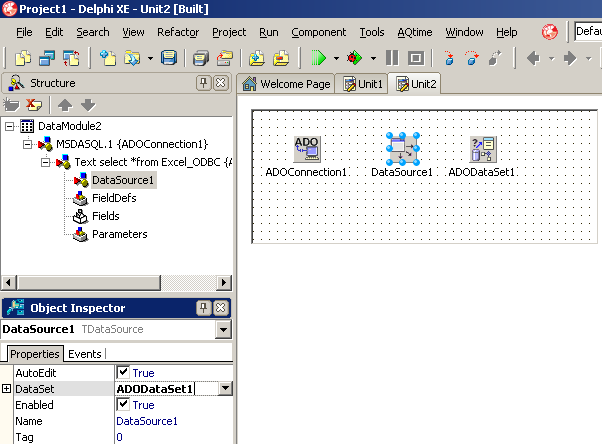Click the Save disk toolbar icon
602x444 pixels.
[169, 58]
